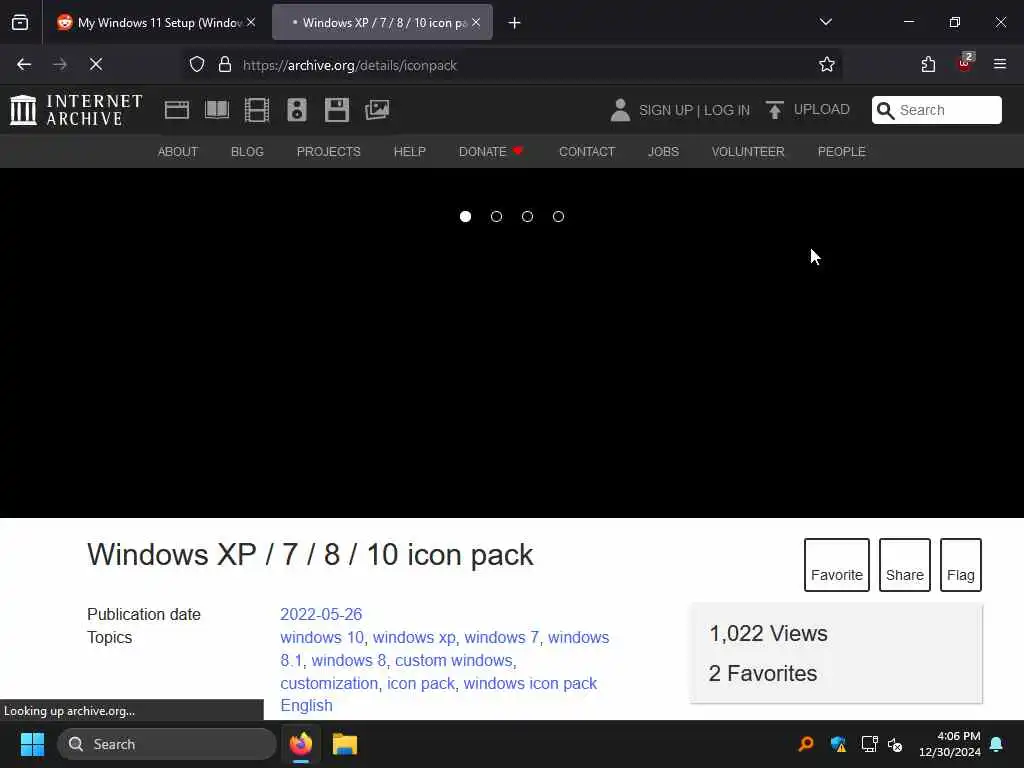The height and width of the screenshot is (768, 1024).
Task: Bookmark this page with the star icon
Action: (827, 65)
